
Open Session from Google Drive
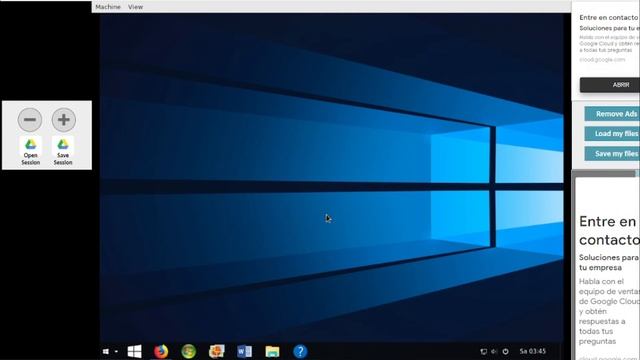click(31, 151)
